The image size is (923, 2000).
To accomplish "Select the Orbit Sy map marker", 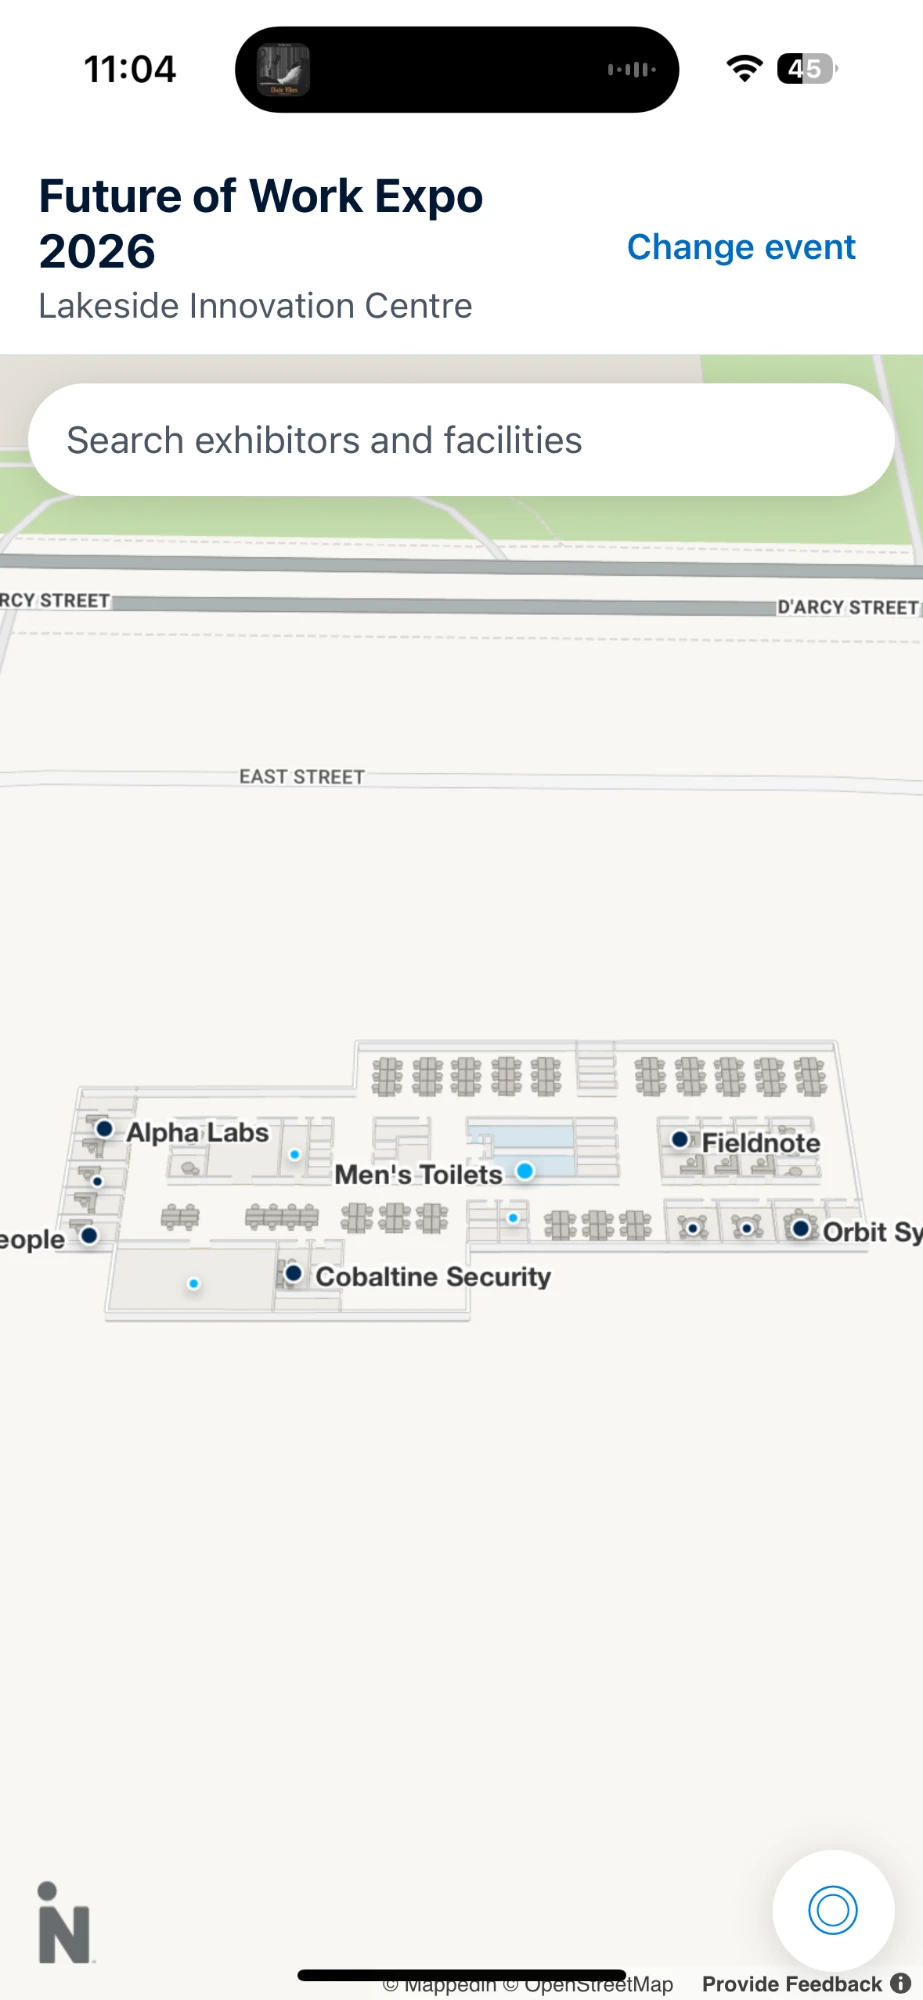I will point(800,1228).
